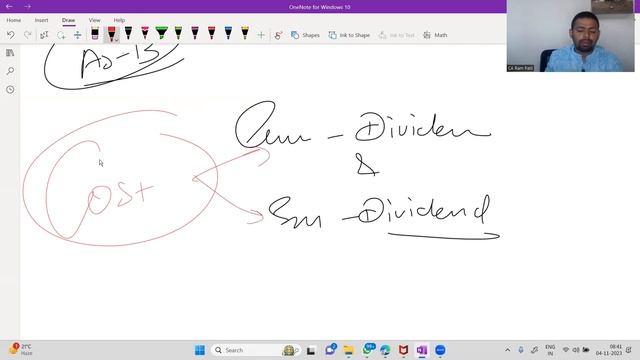Open the Help tab
640x360 pixels.
pyautogui.click(x=119, y=20)
